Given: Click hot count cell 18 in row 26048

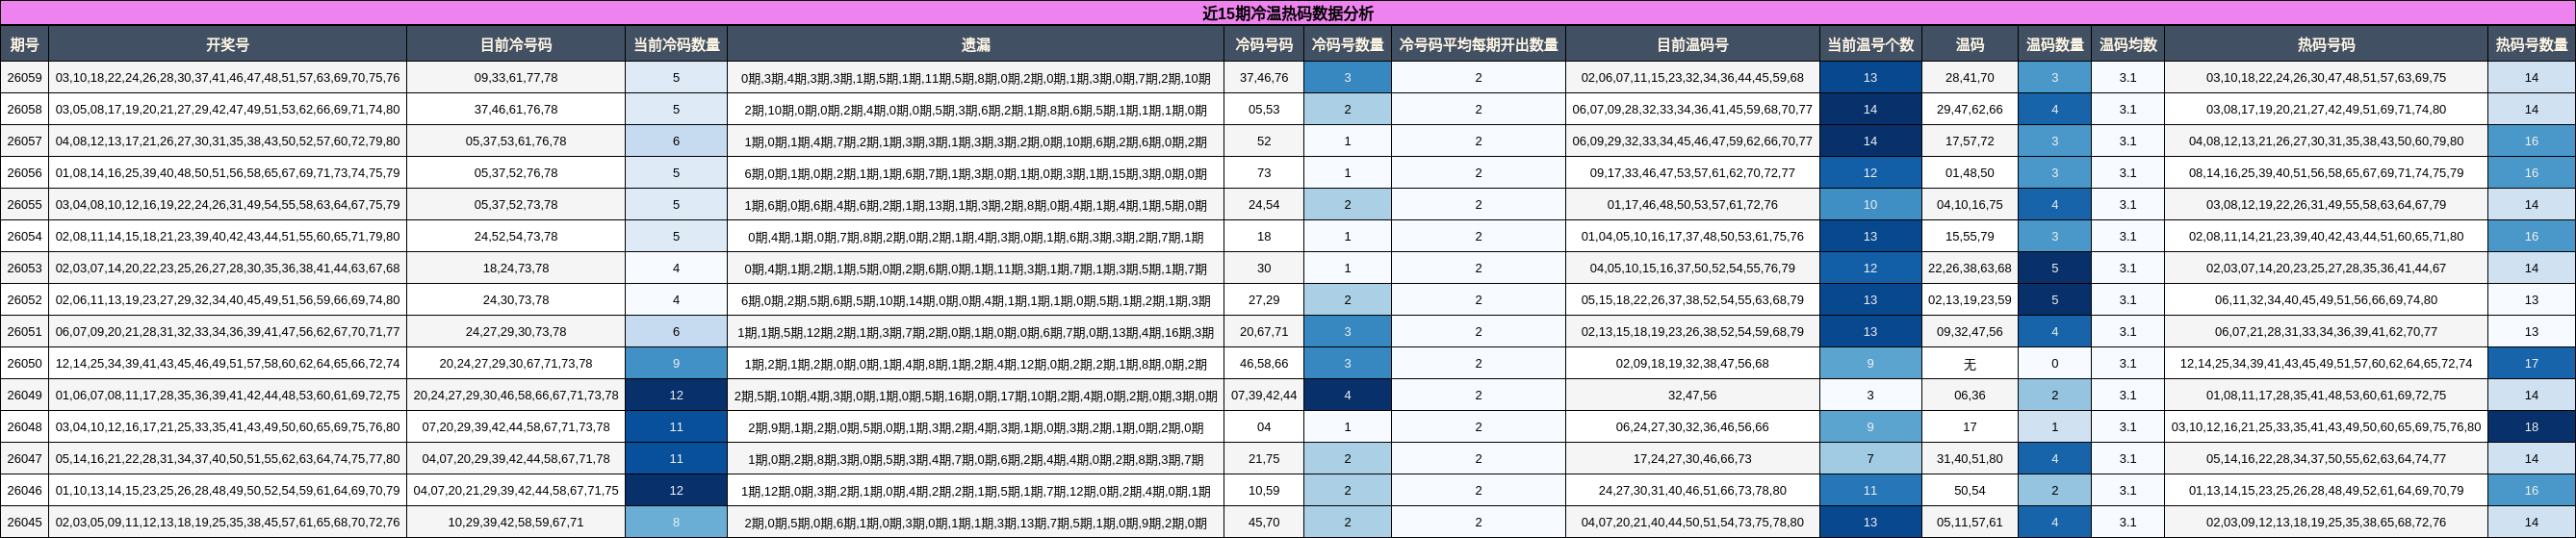Looking at the screenshot, I should pos(2531,427).
